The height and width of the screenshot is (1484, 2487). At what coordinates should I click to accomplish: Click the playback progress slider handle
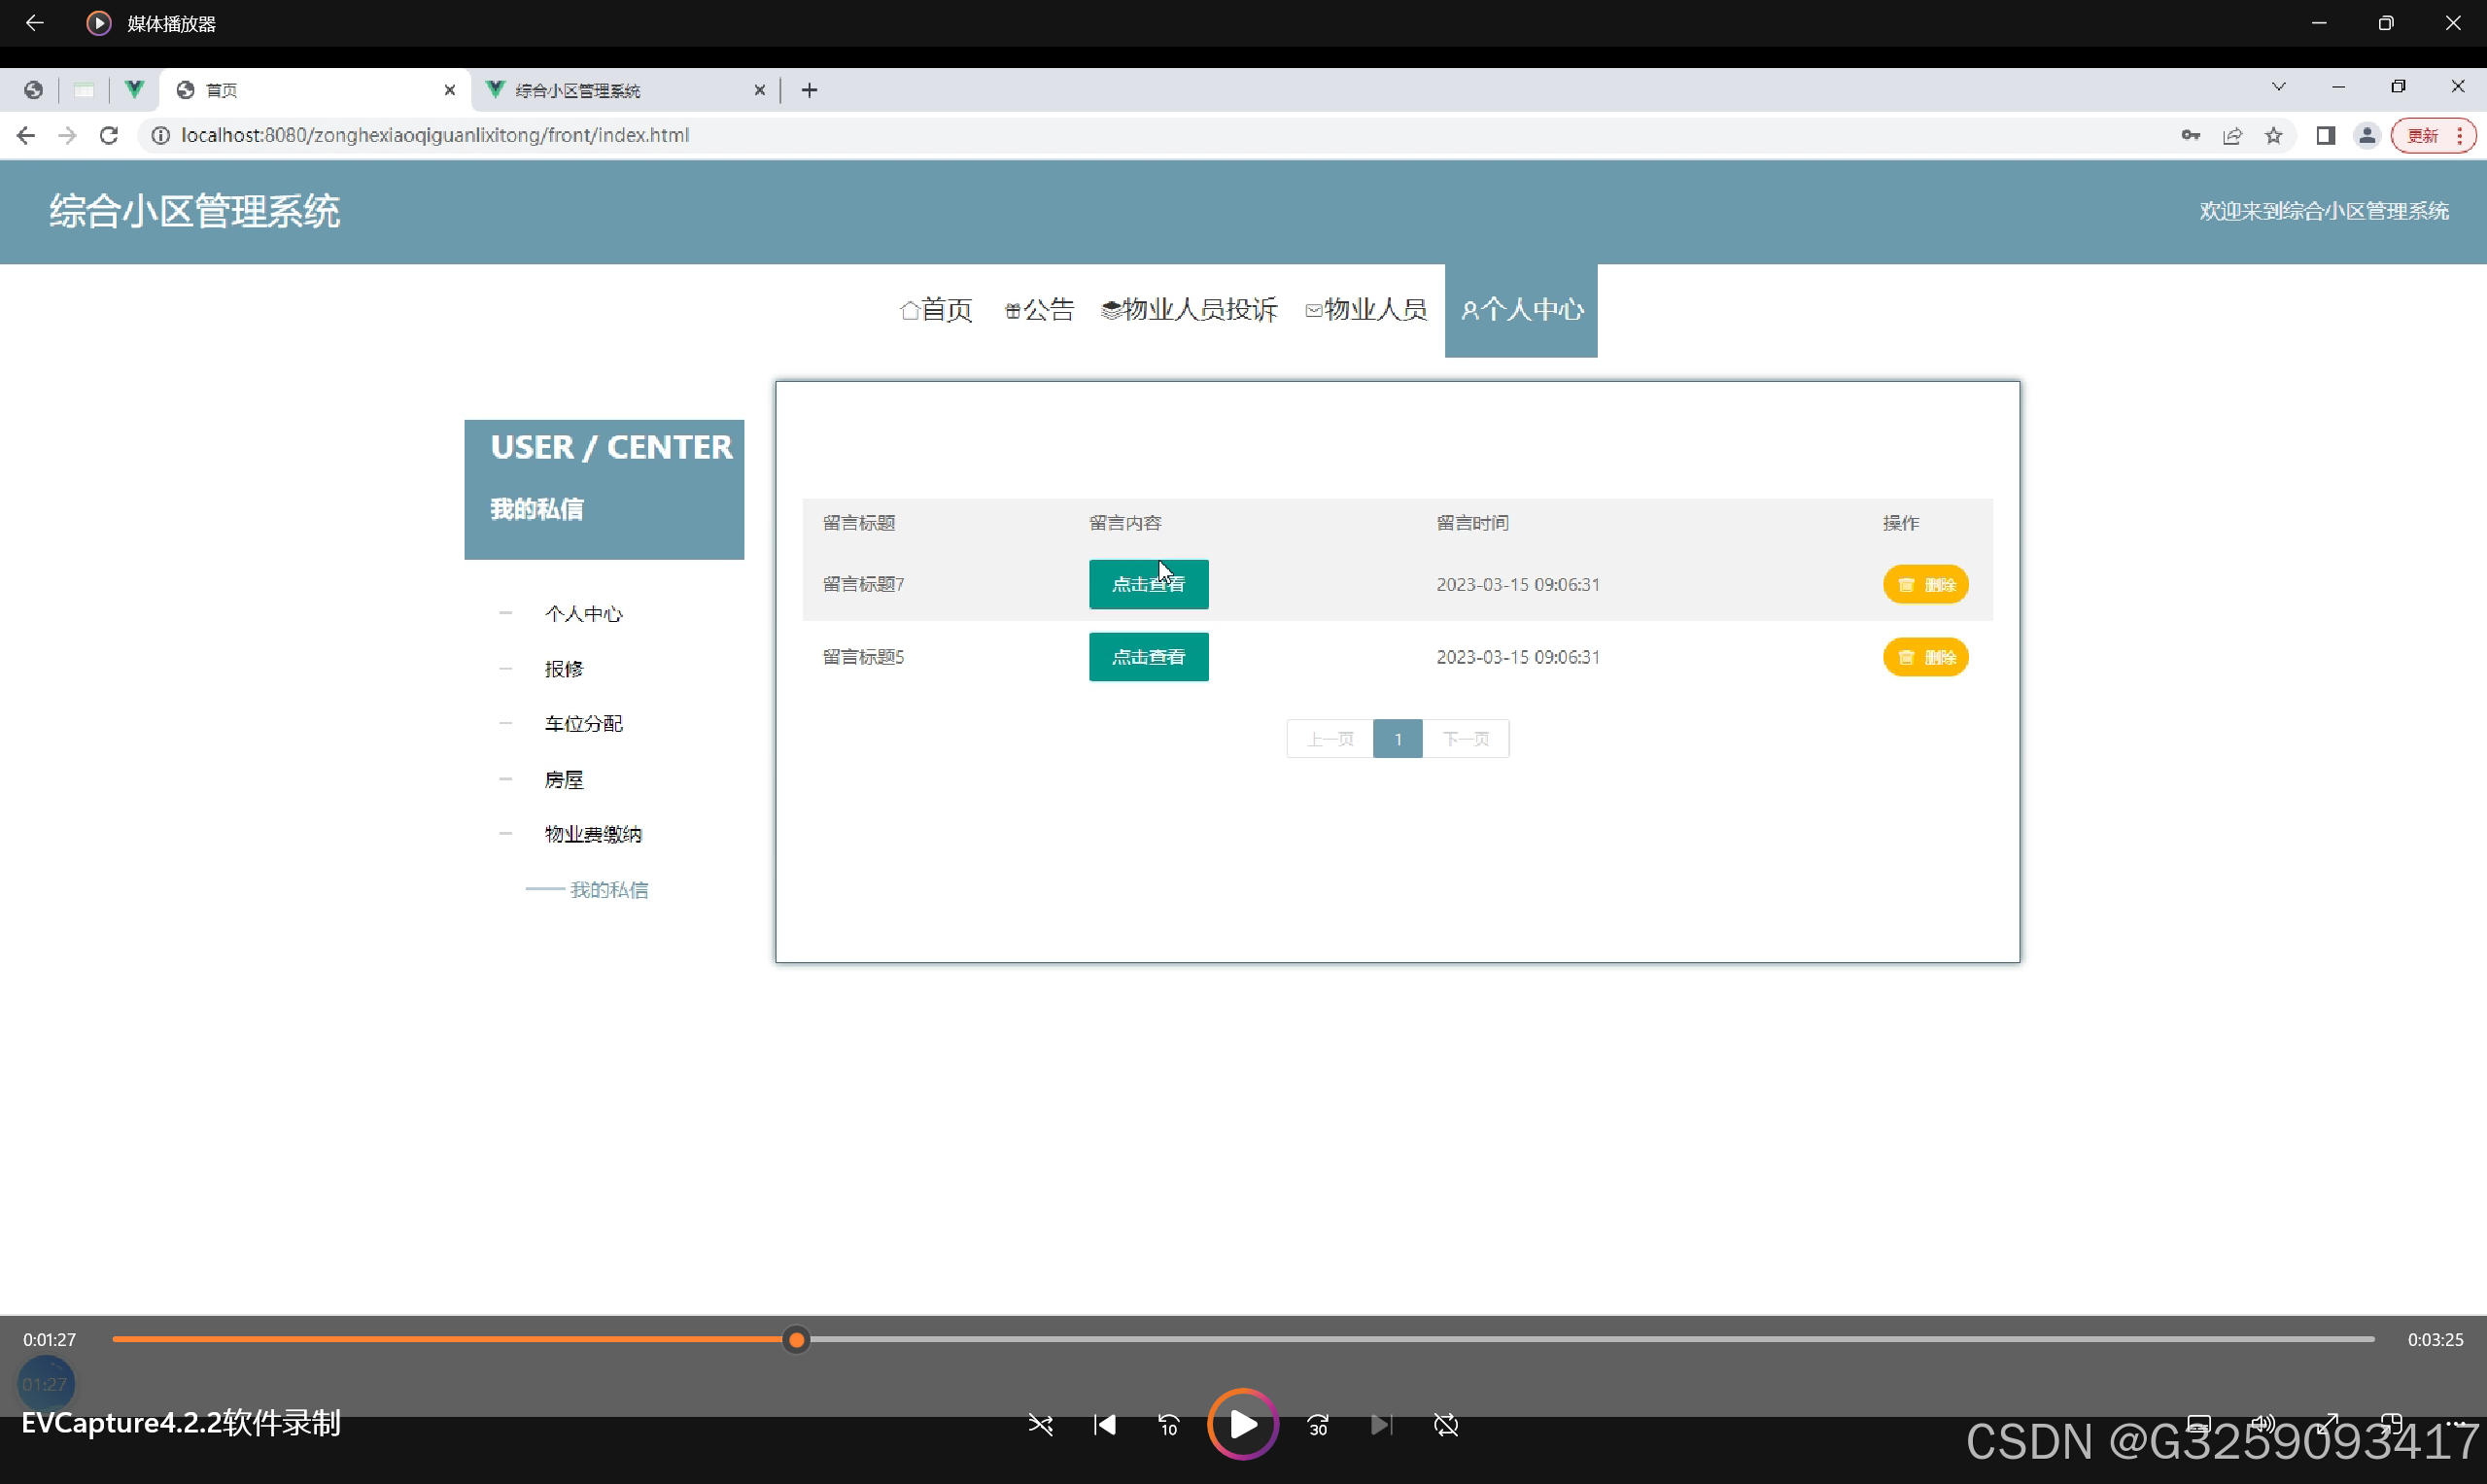tap(796, 1340)
